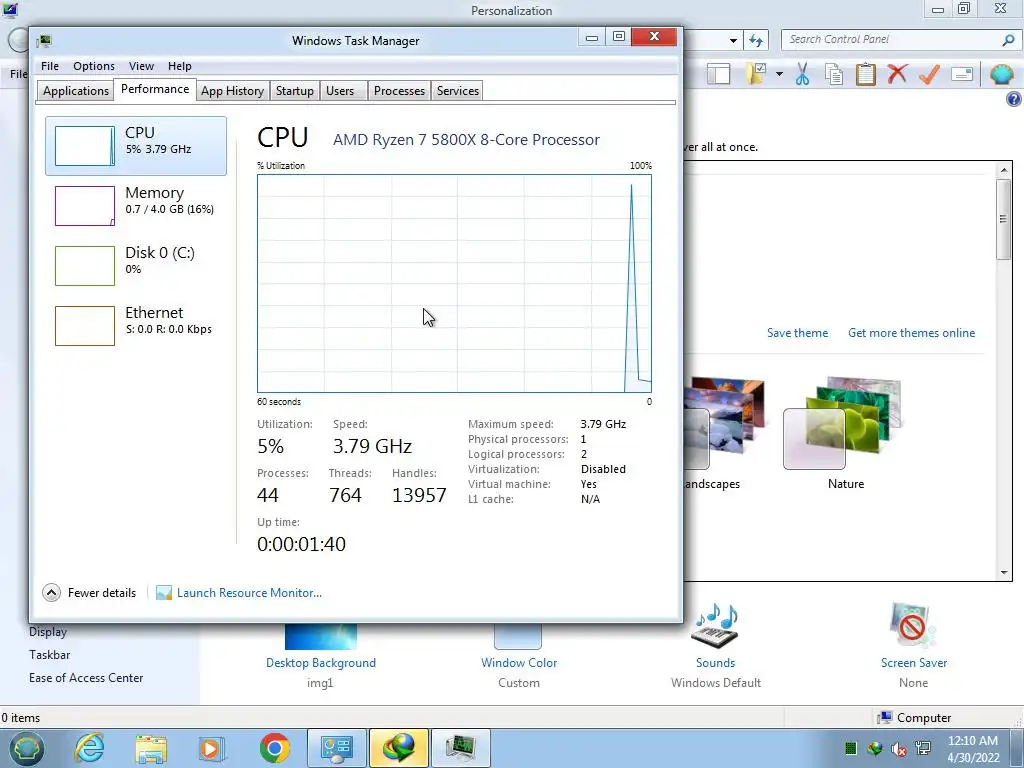Select Disk 0 (C:) in sidebar
The image size is (1024, 768).
136,265
